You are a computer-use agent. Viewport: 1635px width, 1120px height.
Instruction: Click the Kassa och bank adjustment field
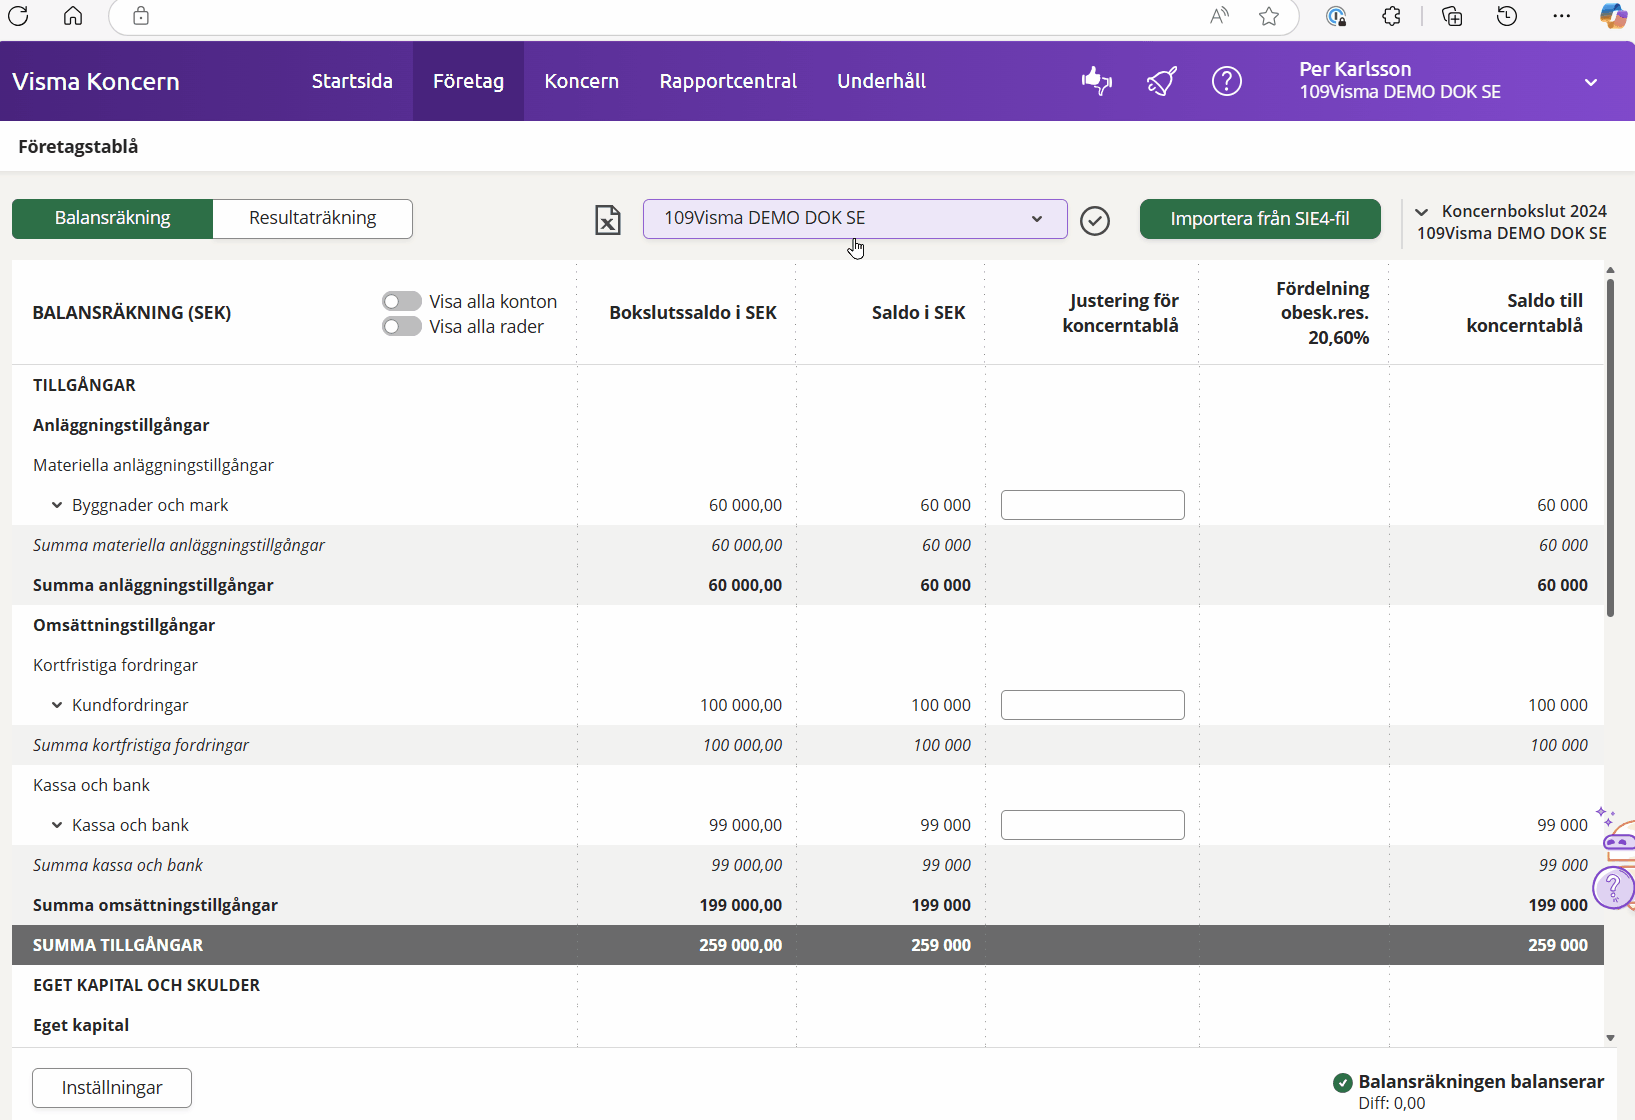pos(1092,825)
